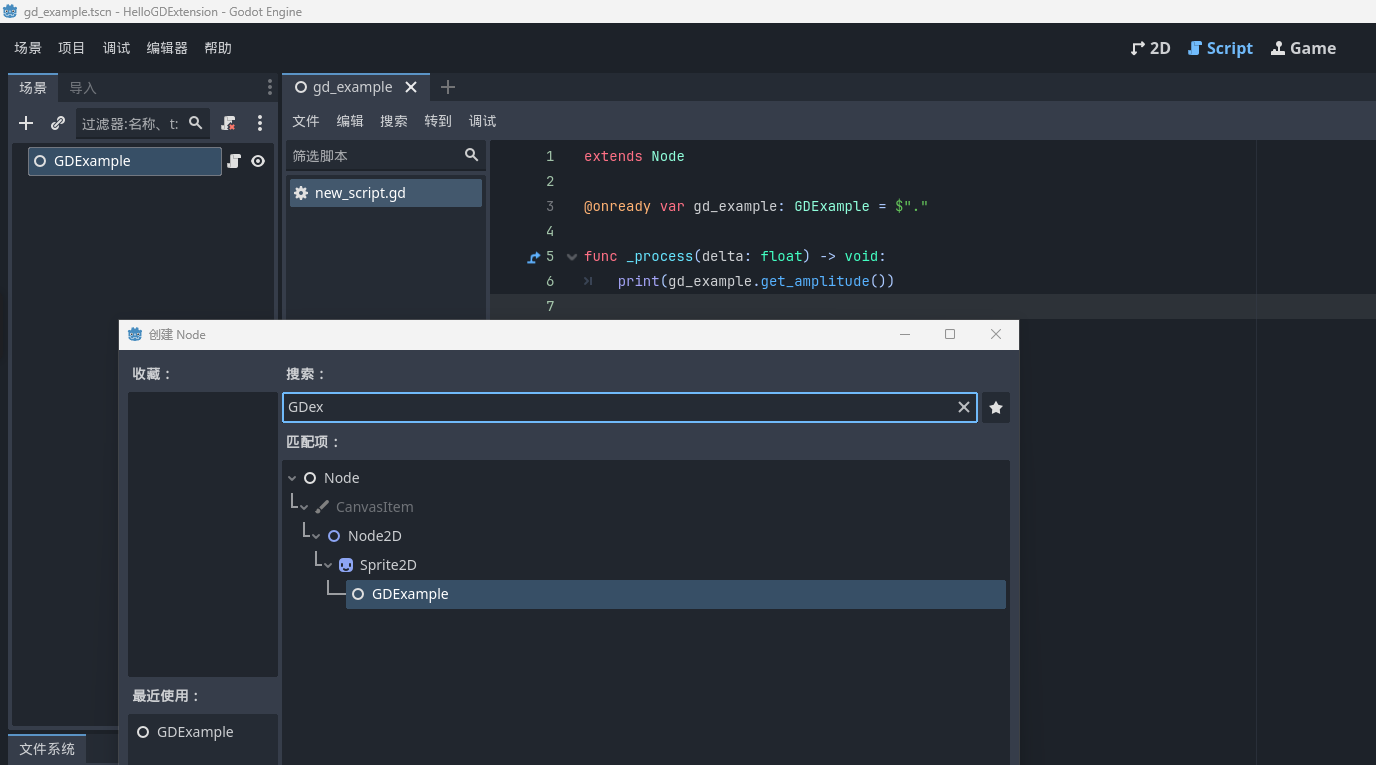Image resolution: width=1376 pixels, height=765 pixels.
Task: Open scene dock options three-dot menu
Action: 269,88
